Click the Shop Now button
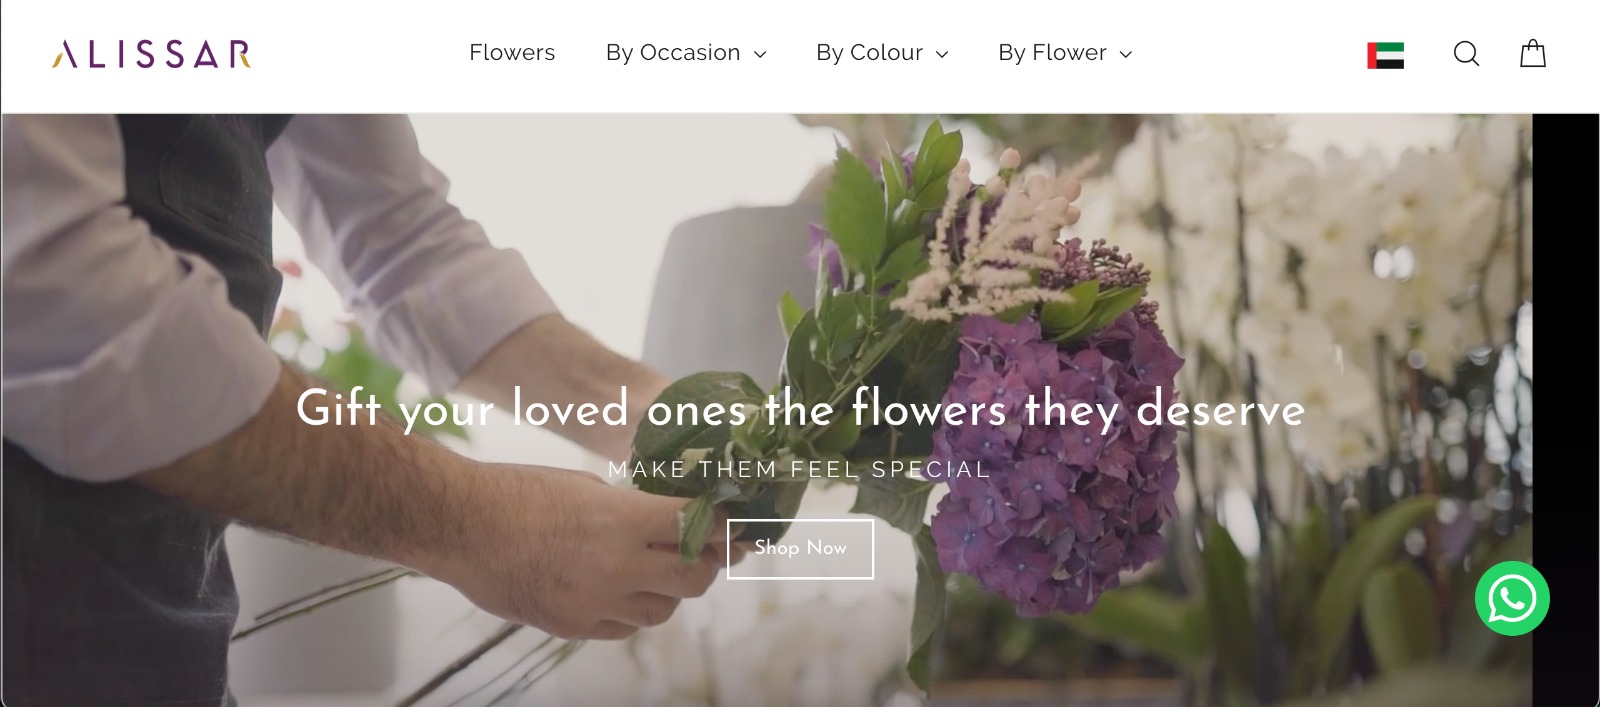Screen dimensions: 1600x707 coord(800,549)
